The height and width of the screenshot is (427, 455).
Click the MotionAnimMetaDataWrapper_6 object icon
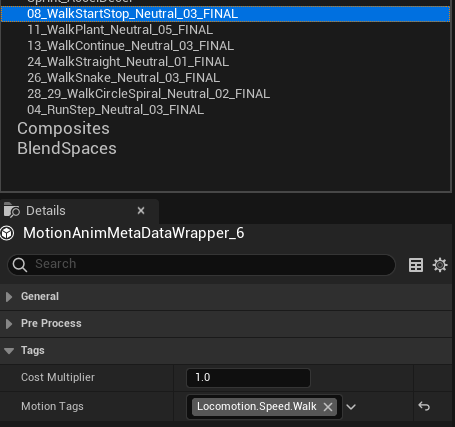point(7,233)
